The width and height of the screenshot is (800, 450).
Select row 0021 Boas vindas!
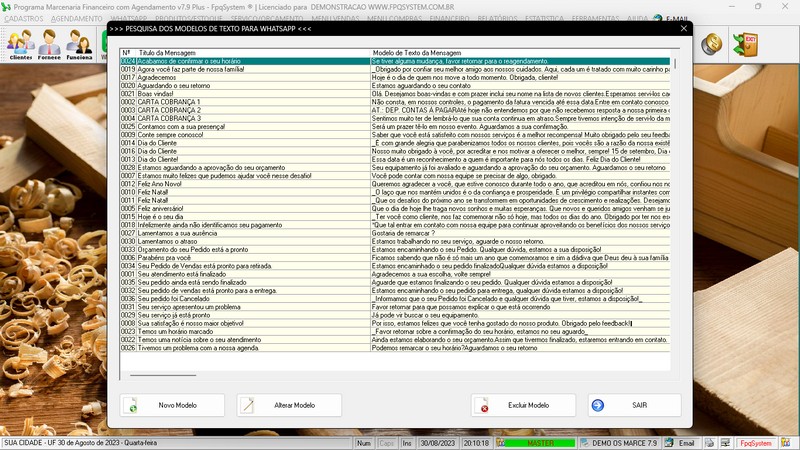[395, 94]
